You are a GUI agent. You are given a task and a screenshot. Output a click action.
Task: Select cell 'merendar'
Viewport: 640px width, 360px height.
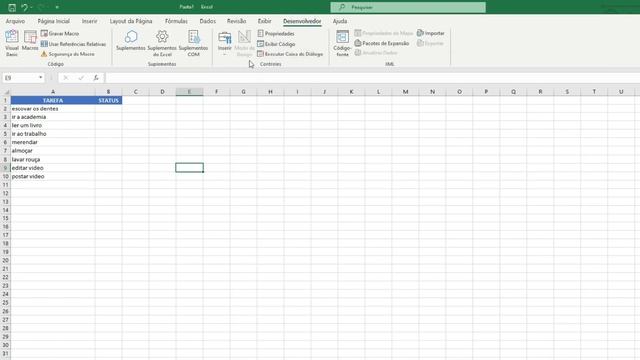pos(53,142)
